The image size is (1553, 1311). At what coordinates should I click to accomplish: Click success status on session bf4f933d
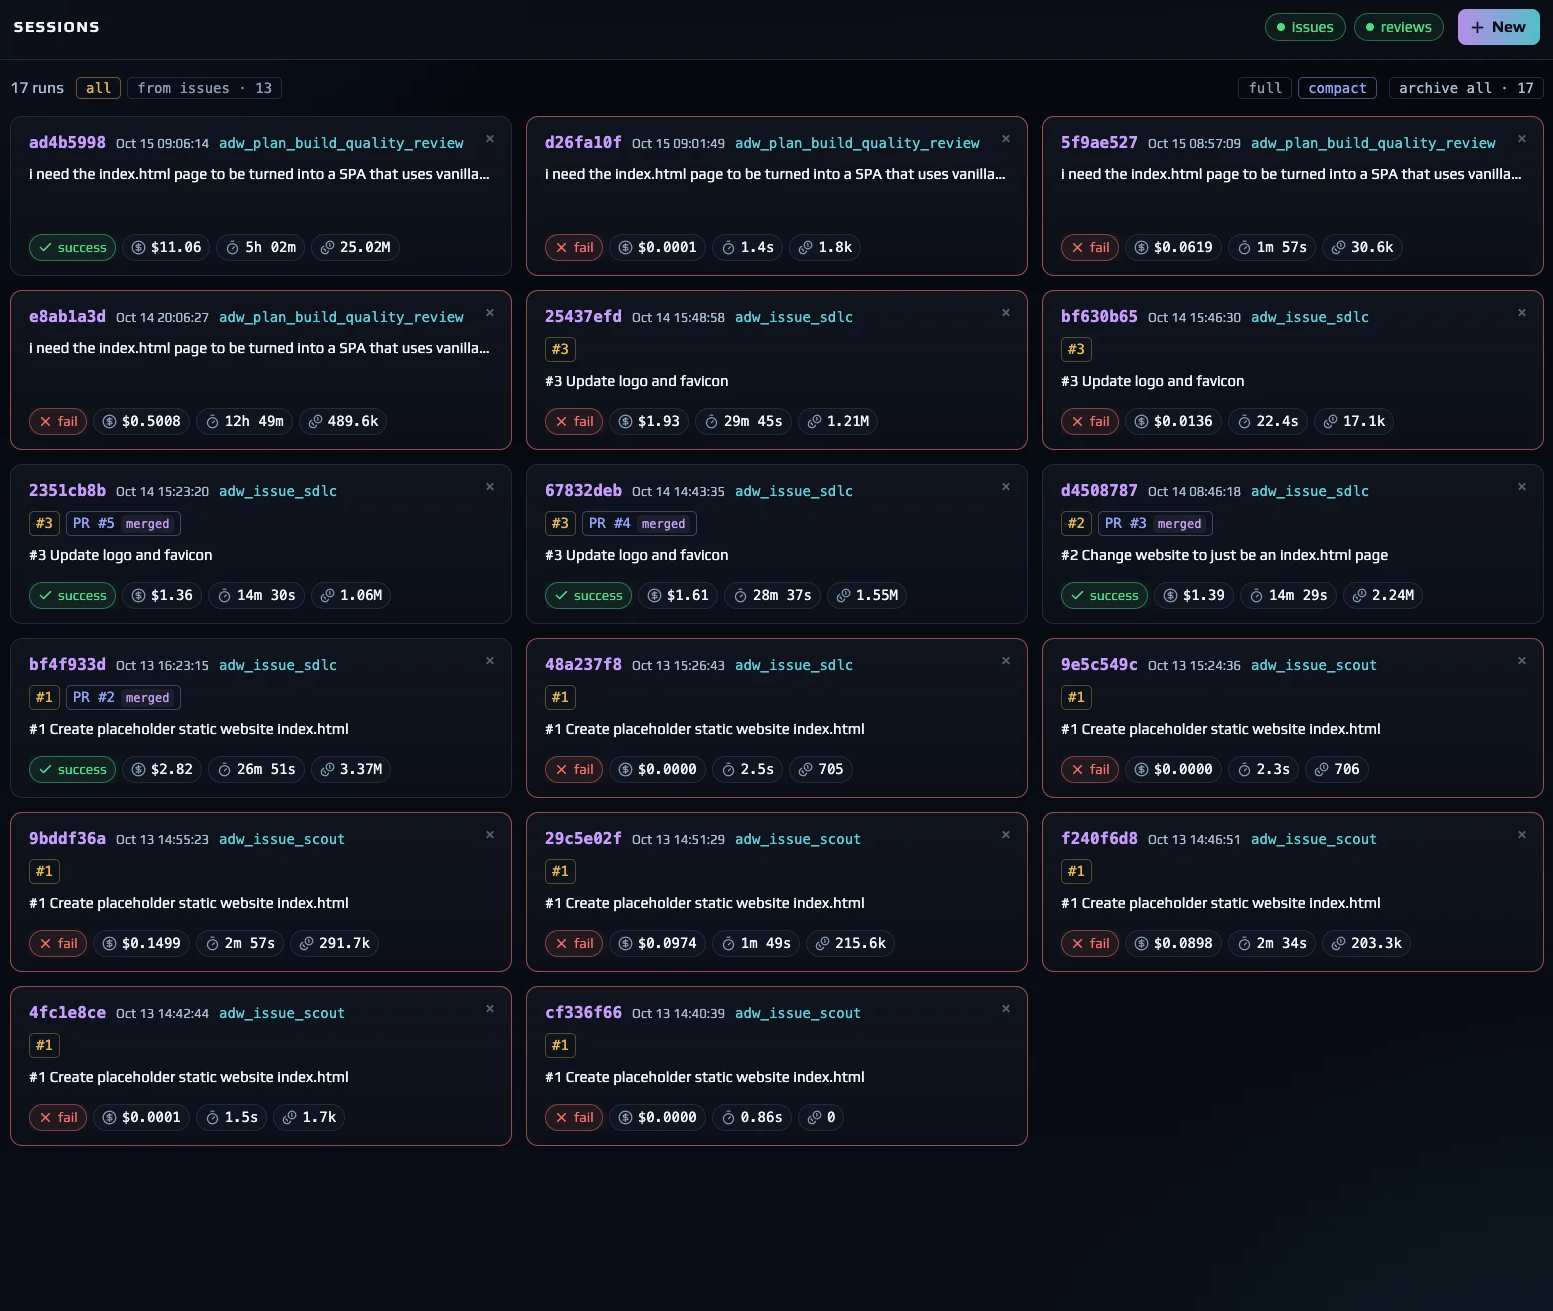coord(72,769)
